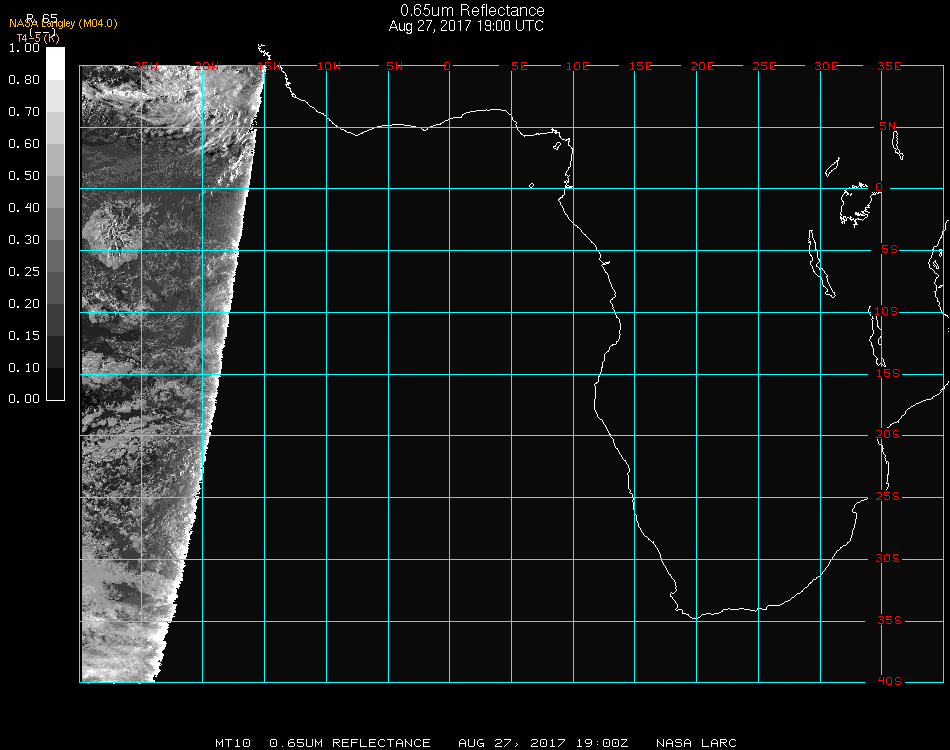
Task: Click the 0.50 colorbar label
Action: pos(24,176)
